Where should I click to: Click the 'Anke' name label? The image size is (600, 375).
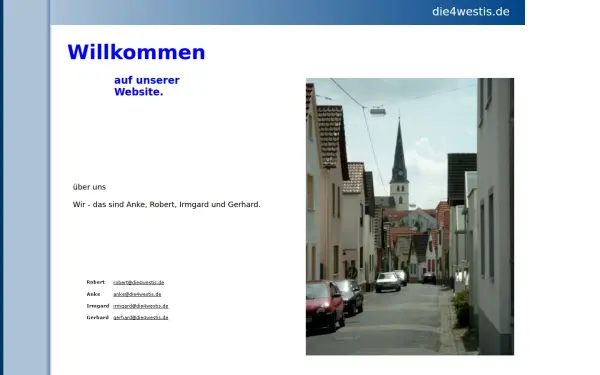[x=93, y=294]
